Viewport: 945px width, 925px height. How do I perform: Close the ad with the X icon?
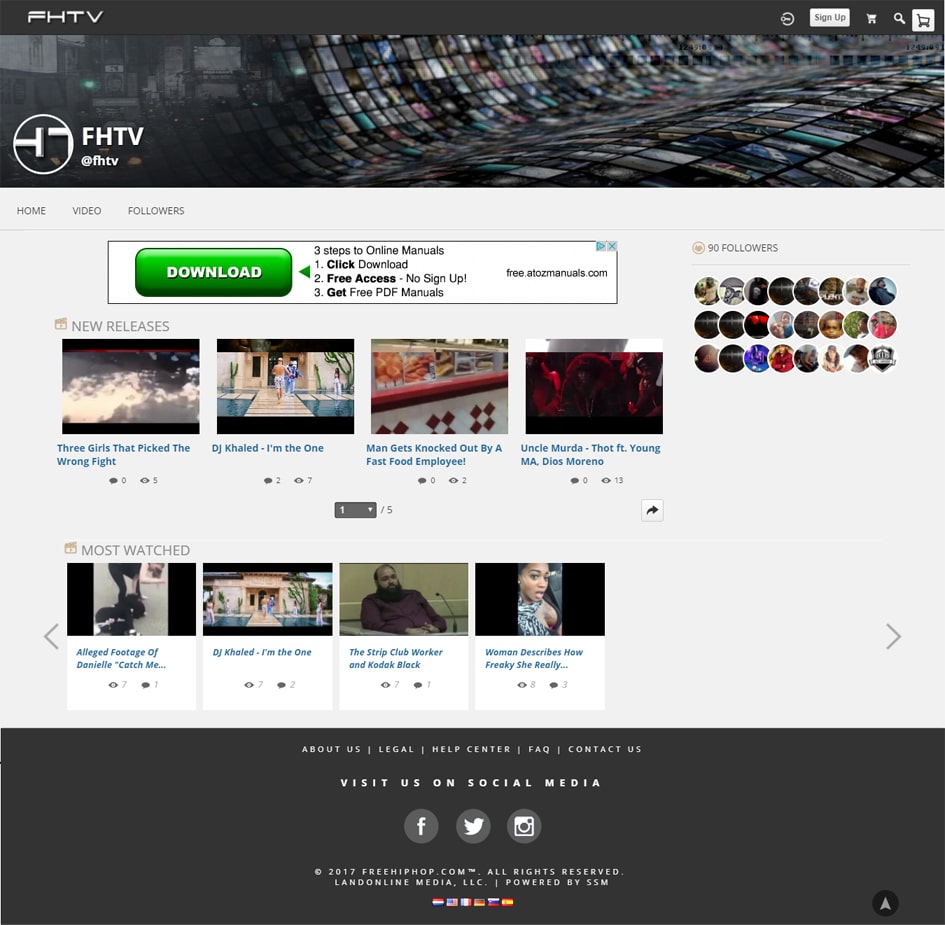611,246
